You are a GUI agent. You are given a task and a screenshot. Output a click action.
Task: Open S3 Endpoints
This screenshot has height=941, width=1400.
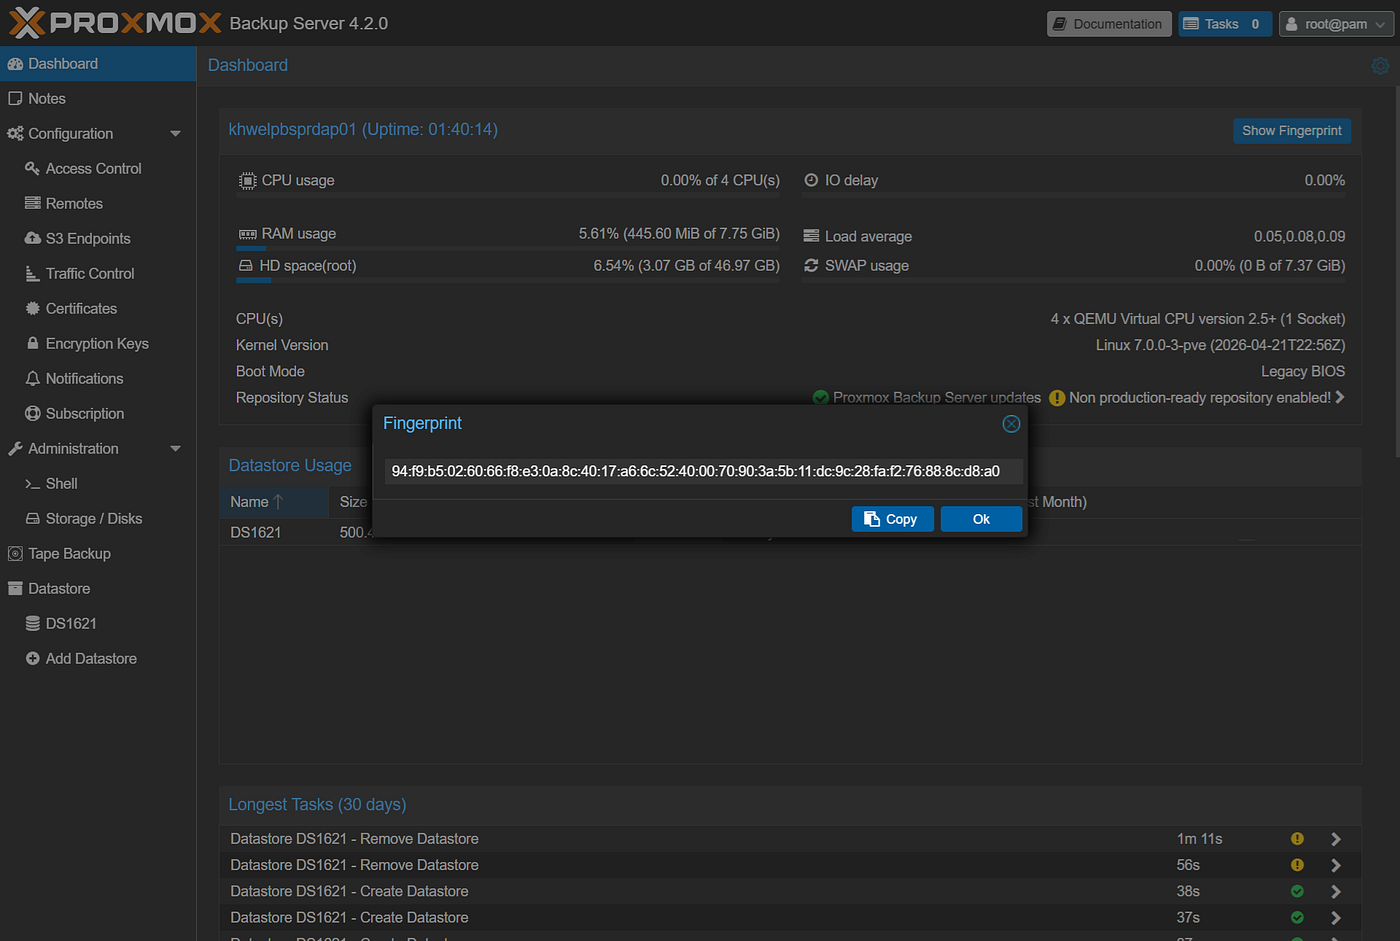click(x=98, y=239)
